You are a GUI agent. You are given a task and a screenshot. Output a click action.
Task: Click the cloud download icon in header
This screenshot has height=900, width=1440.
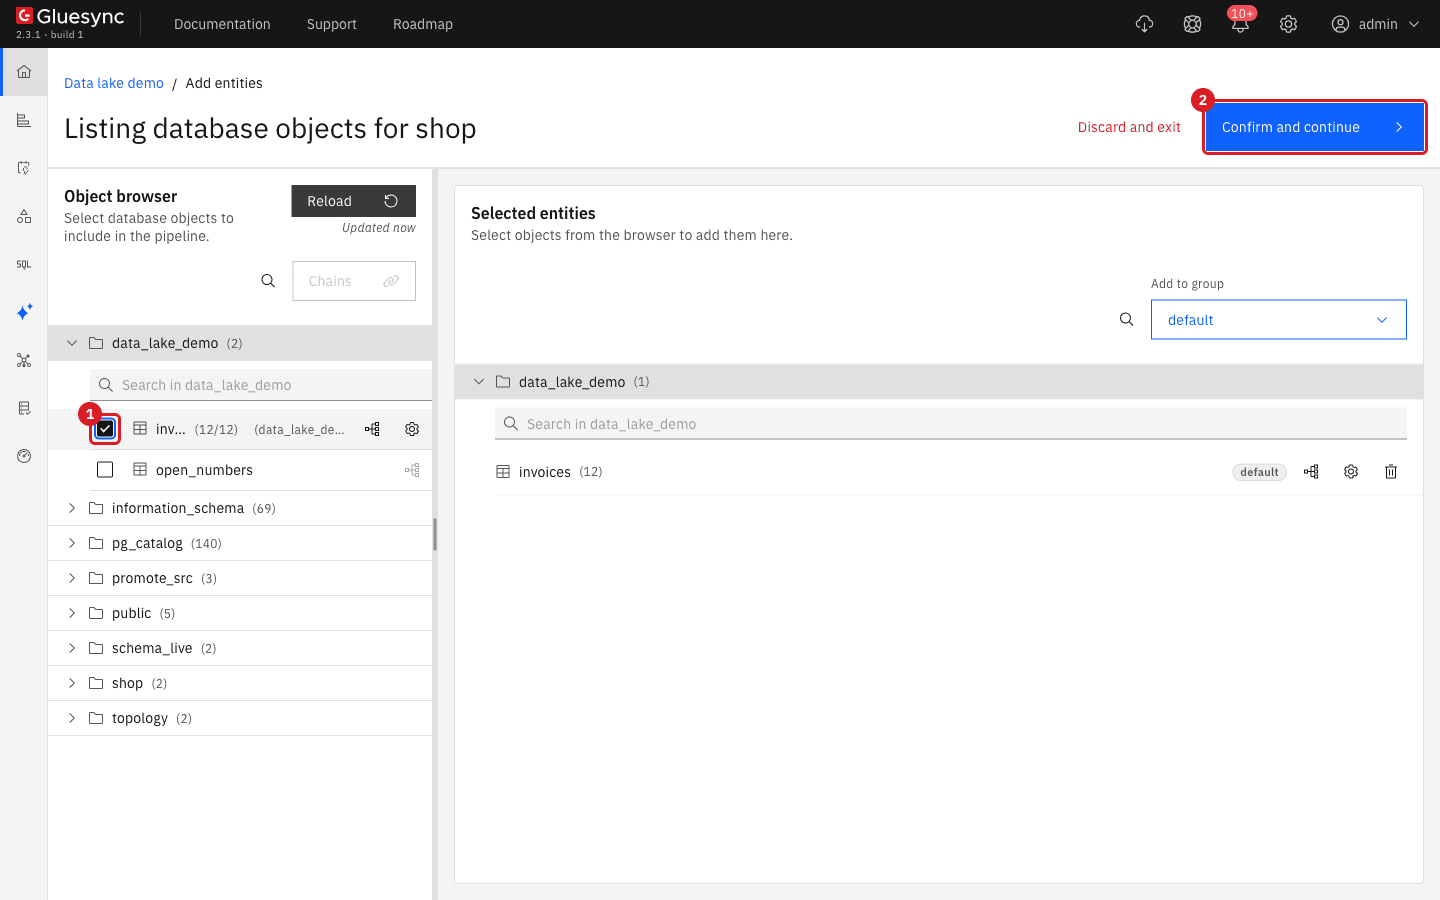pos(1144,24)
